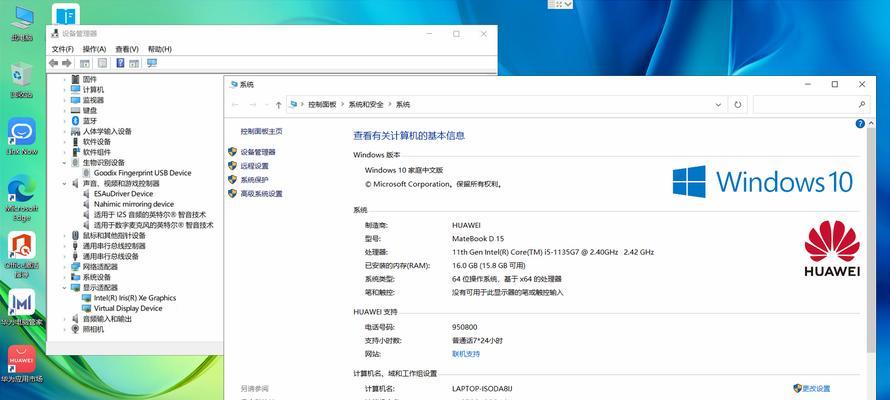Click Device Manager toolbar back arrow
The width and height of the screenshot is (890, 400).
coord(53,63)
